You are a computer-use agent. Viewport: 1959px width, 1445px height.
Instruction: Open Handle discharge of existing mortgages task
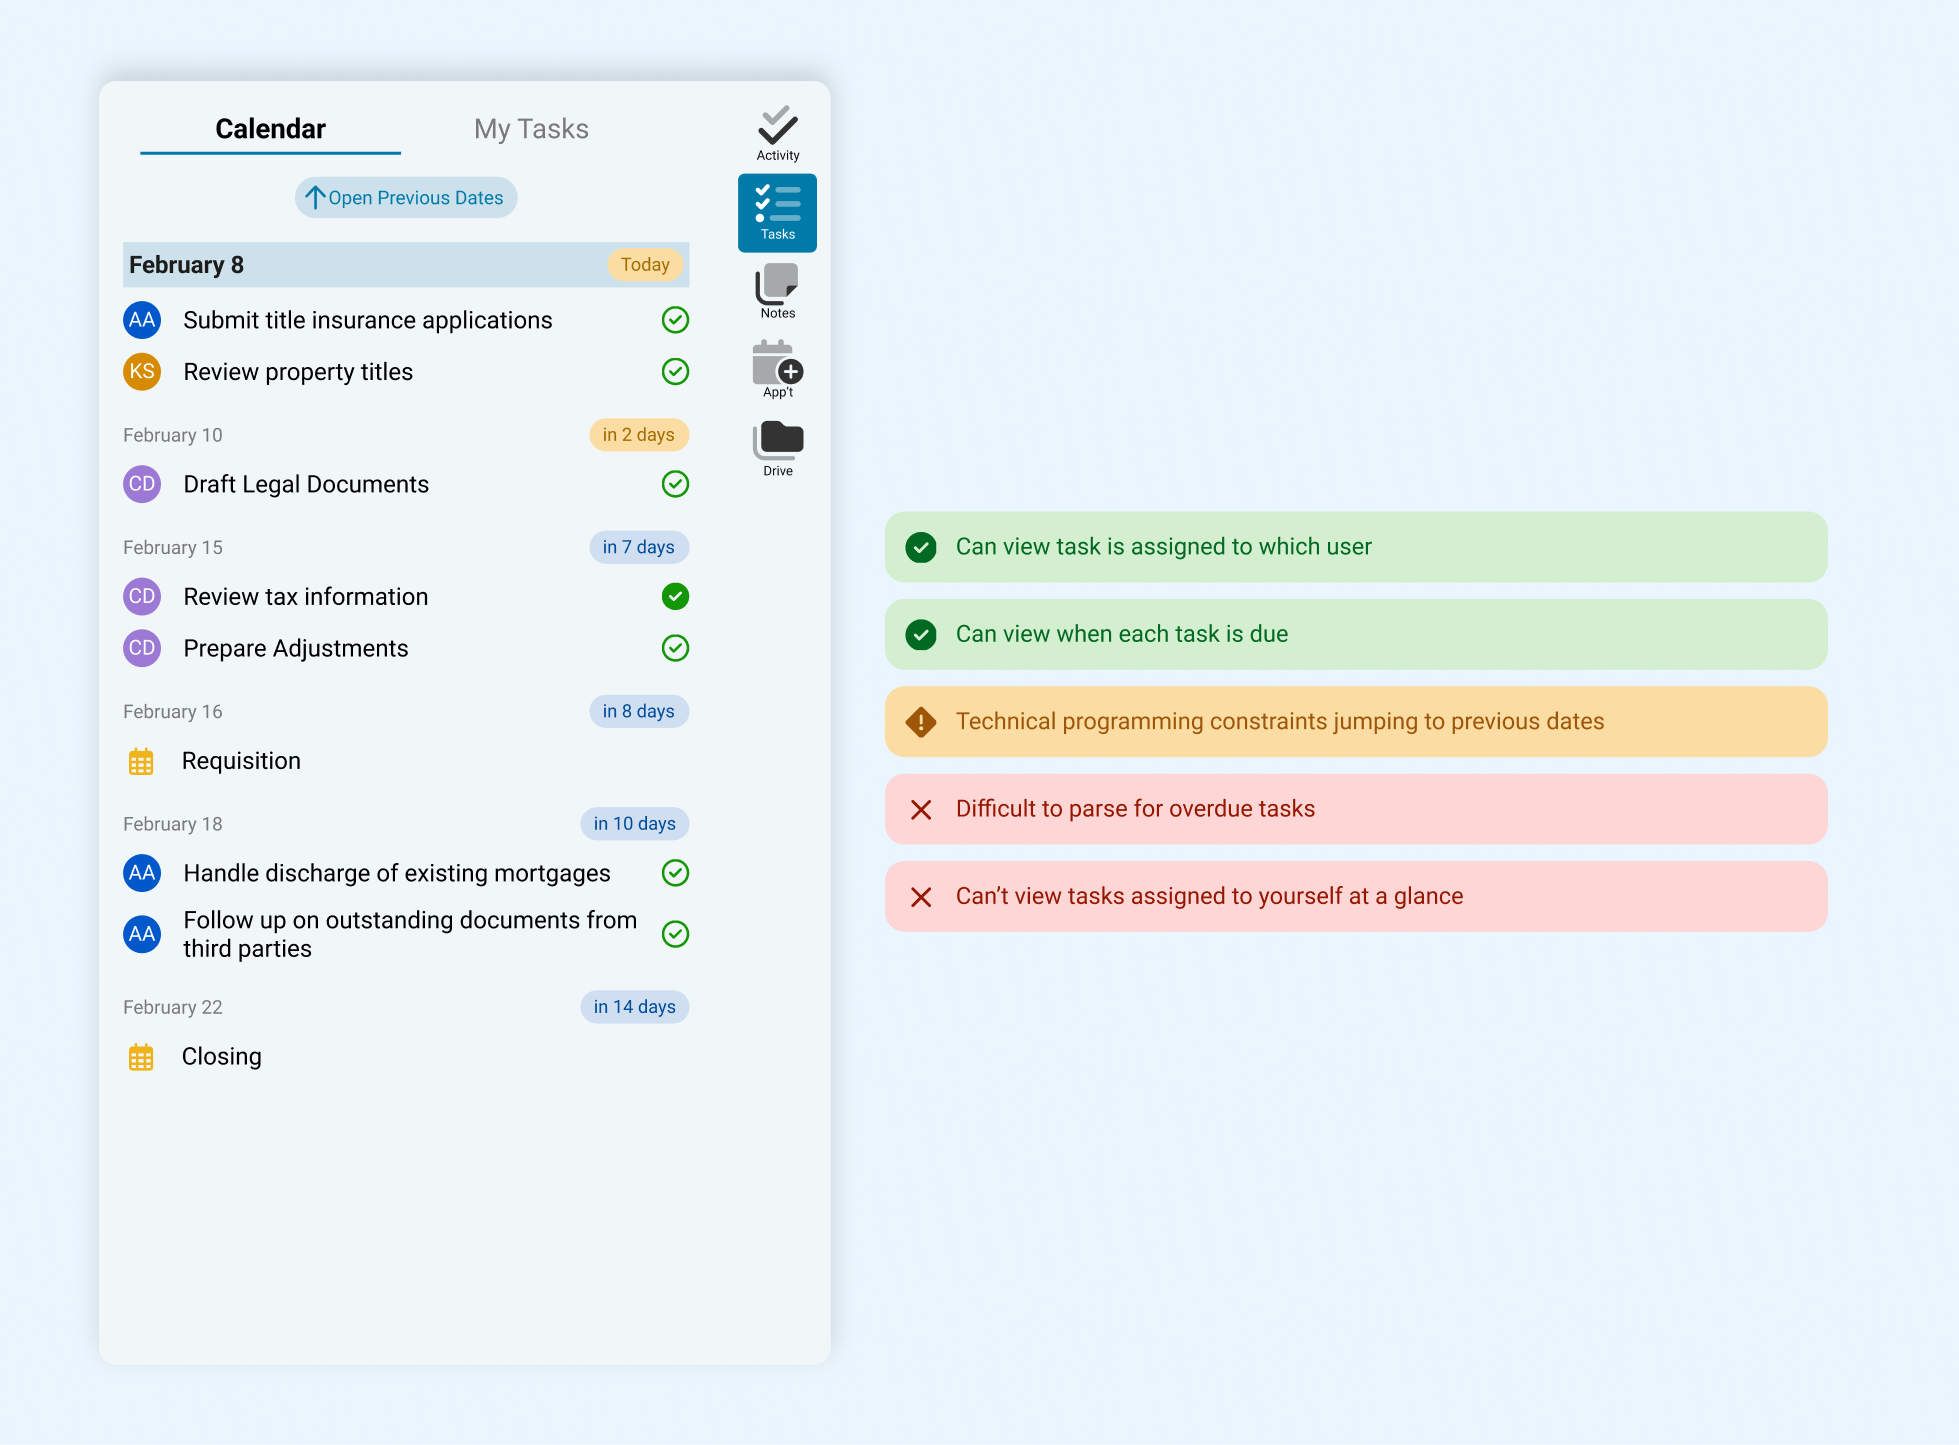click(396, 873)
